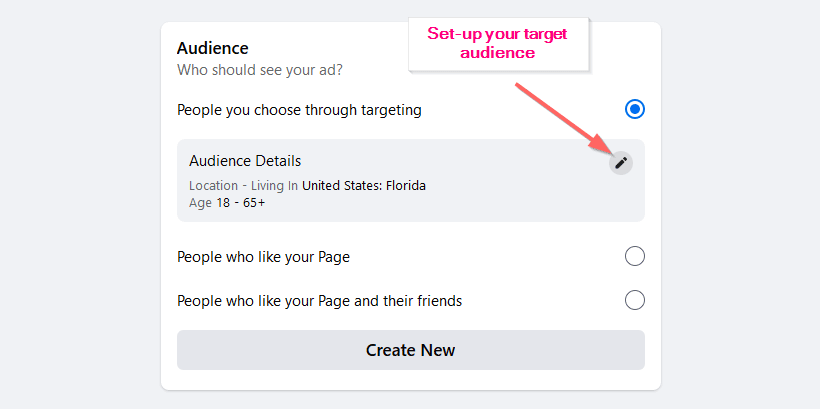Click the "People you choose through targeting" label
Viewport: 820px width, 409px height.
coord(299,110)
